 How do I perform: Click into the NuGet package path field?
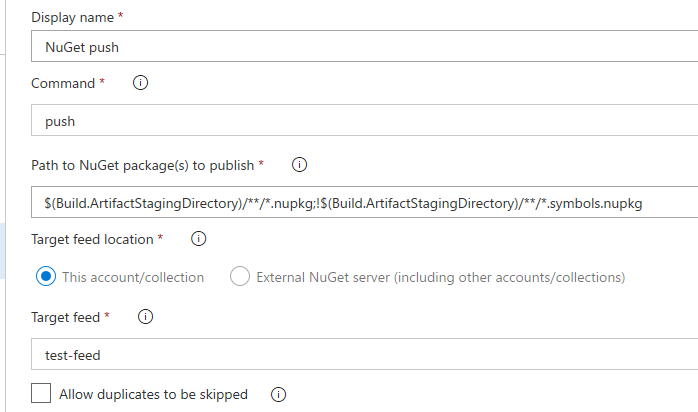click(365, 202)
